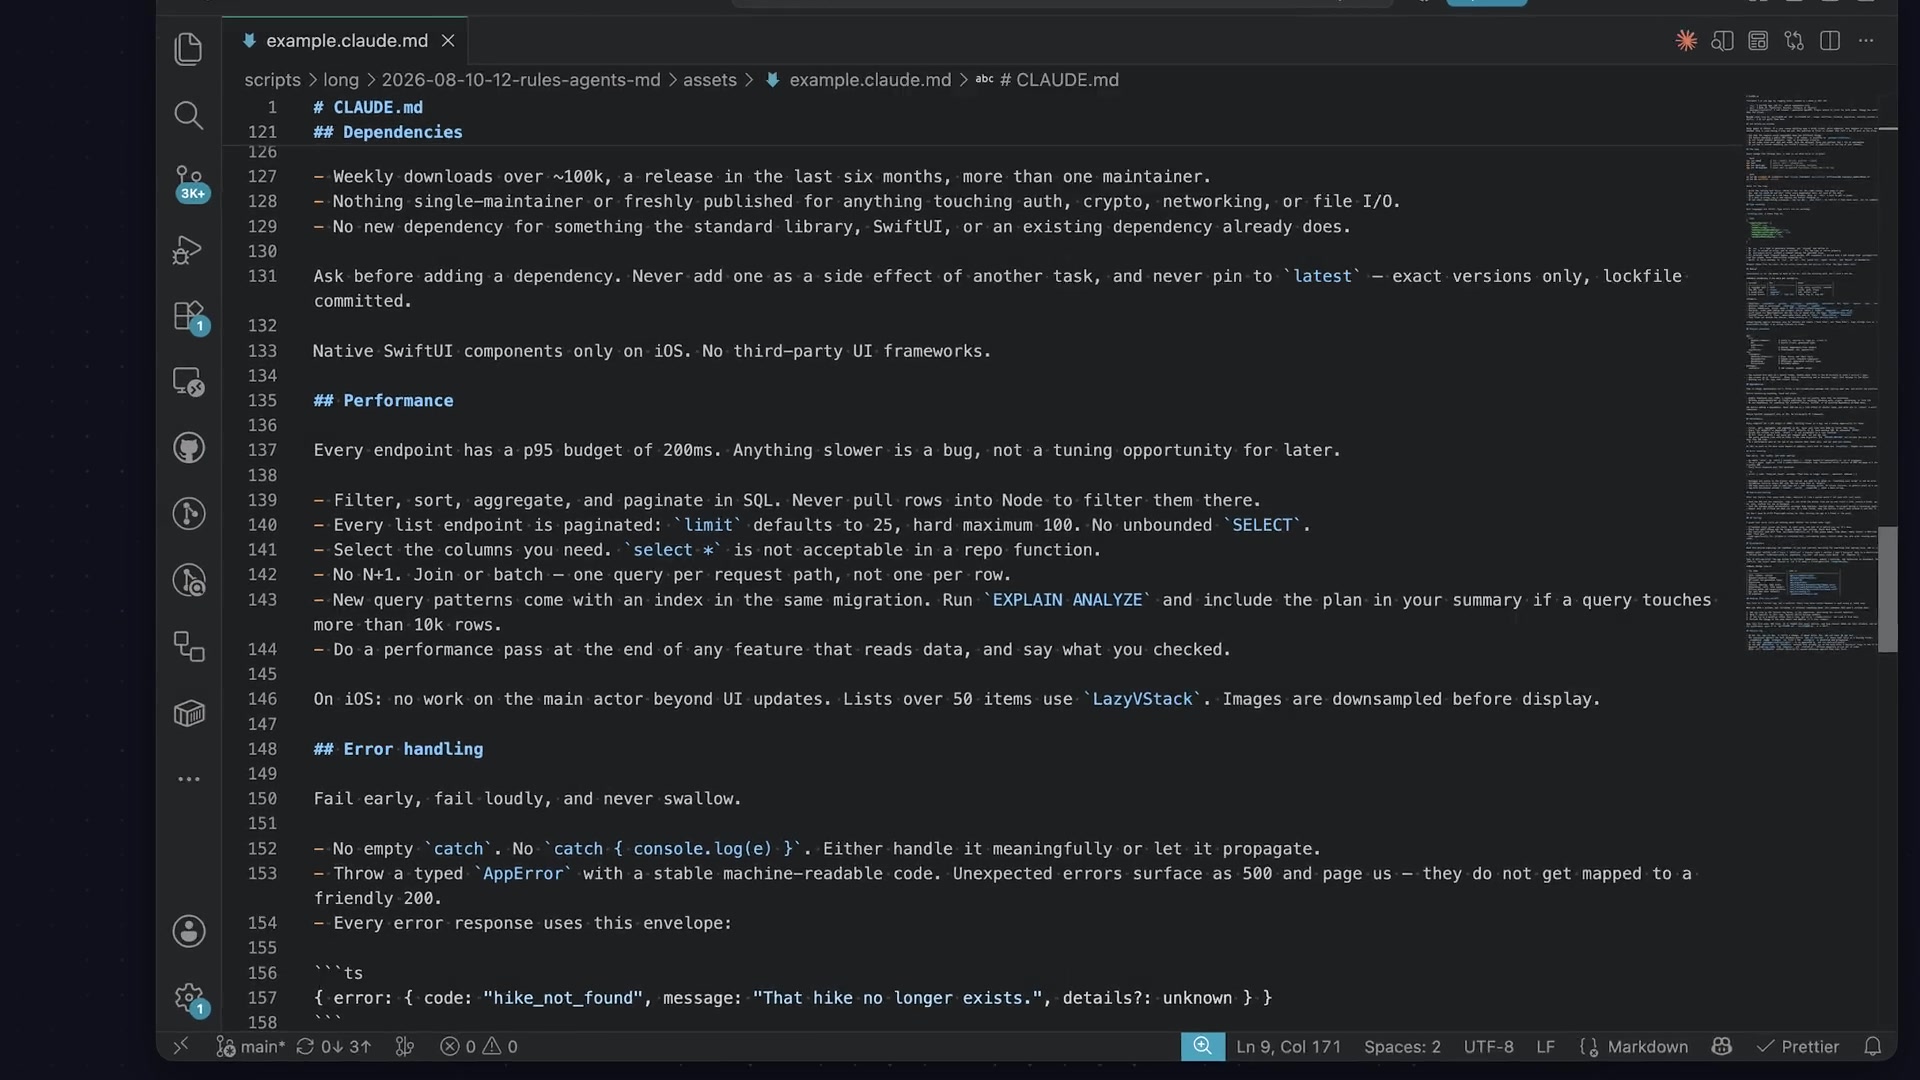This screenshot has width=1920, height=1080.
Task: Click the Copilot status icon
Action: (x=1721, y=1047)
